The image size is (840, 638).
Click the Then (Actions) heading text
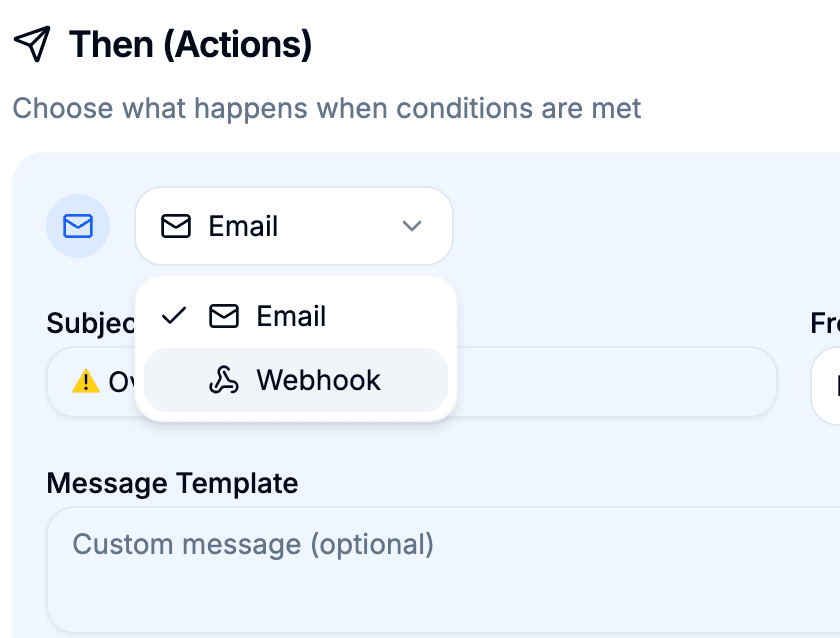pyautogui.click(x=189, y=44)
